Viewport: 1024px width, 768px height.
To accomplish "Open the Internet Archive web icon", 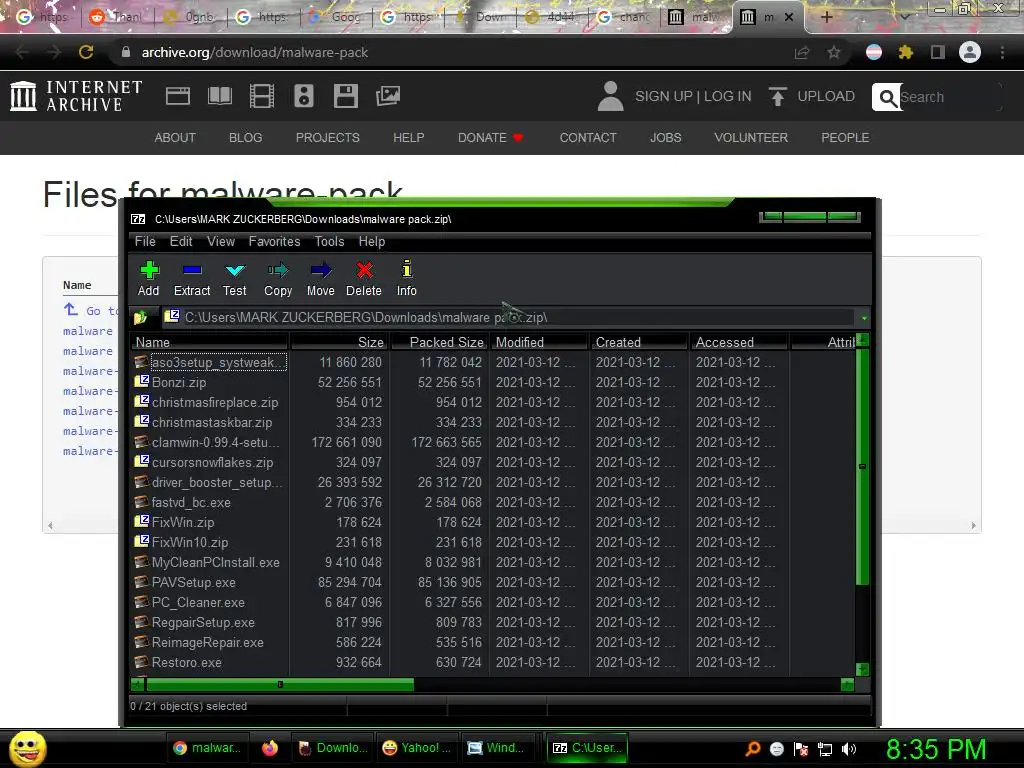I will pyautogui.click(x=178, y=96).
